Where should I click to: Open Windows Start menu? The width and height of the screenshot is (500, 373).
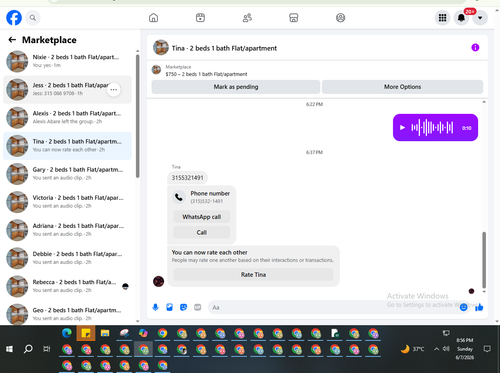[x=9, y=349]
